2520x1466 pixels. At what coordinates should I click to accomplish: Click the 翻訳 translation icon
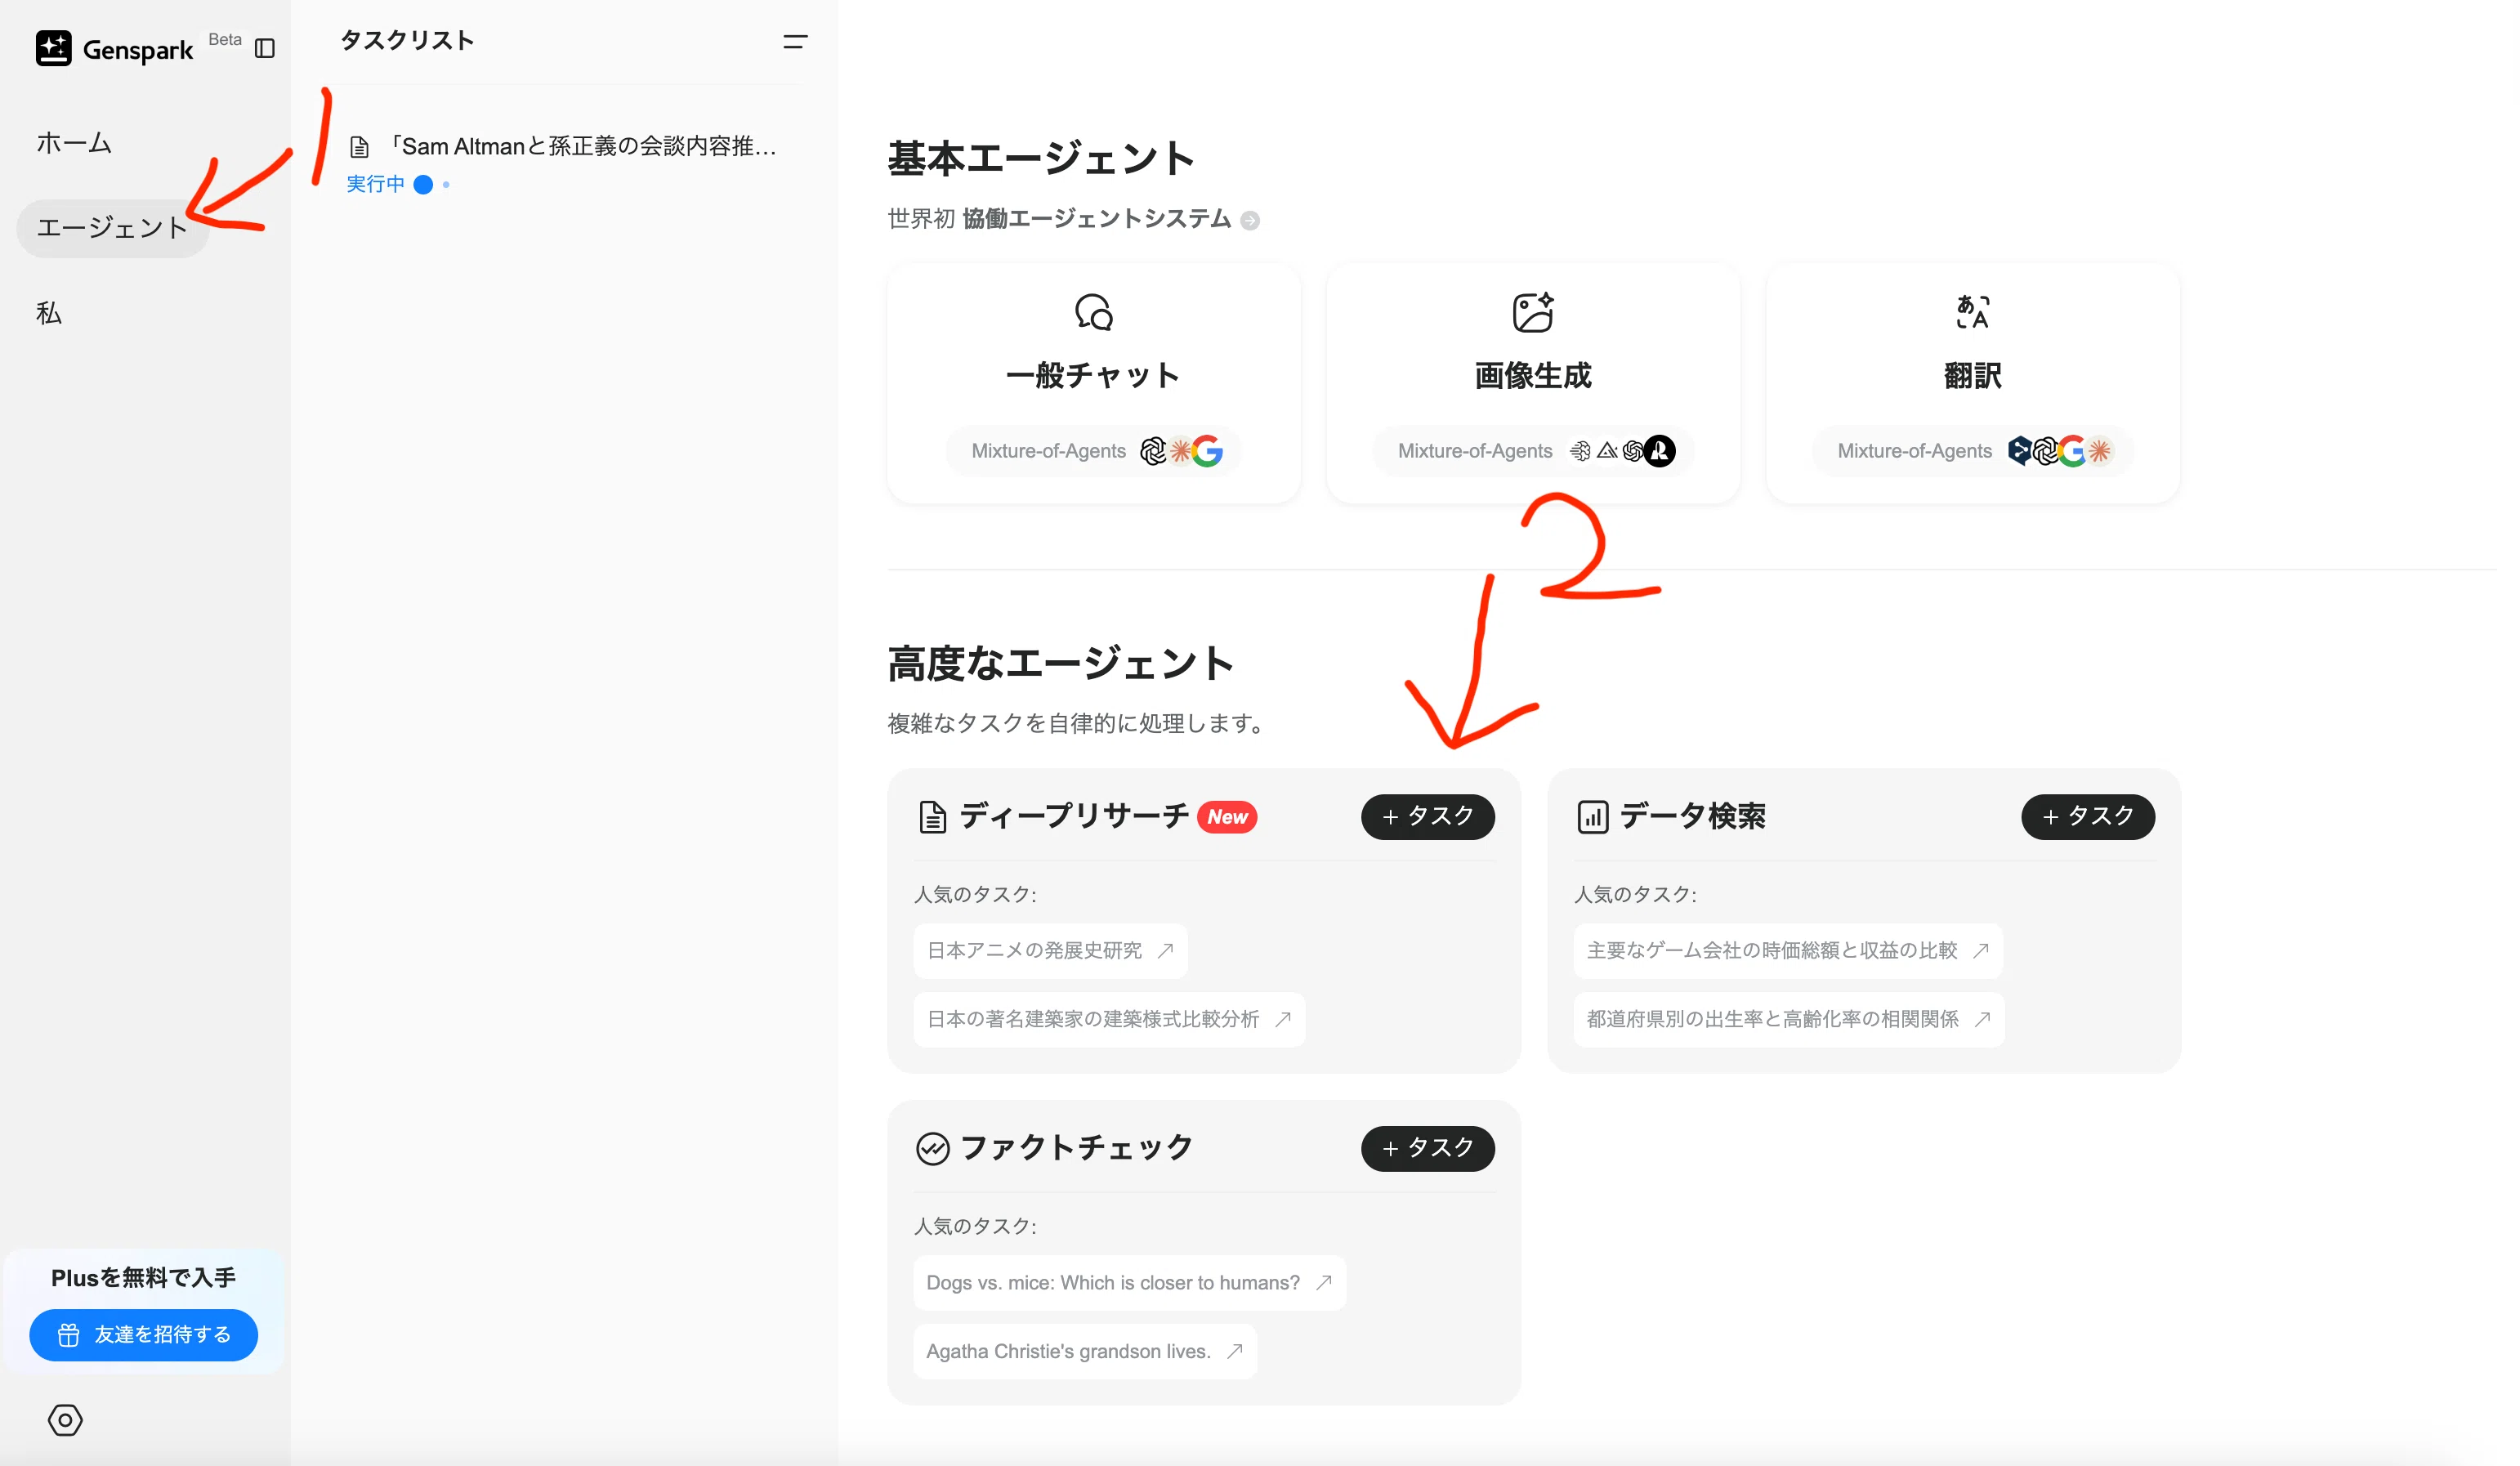point(1973,312)
